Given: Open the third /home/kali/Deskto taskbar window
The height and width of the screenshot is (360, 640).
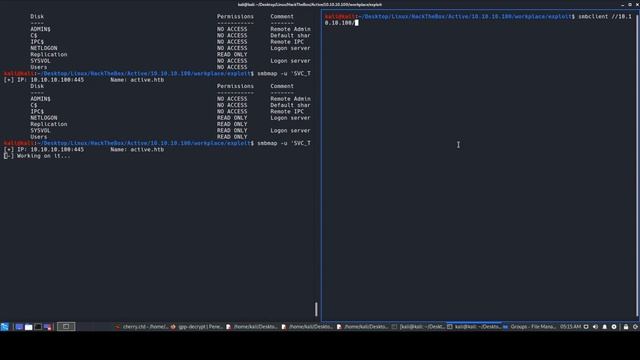Looking at the screenshot, I should click(x=362, y=327).
